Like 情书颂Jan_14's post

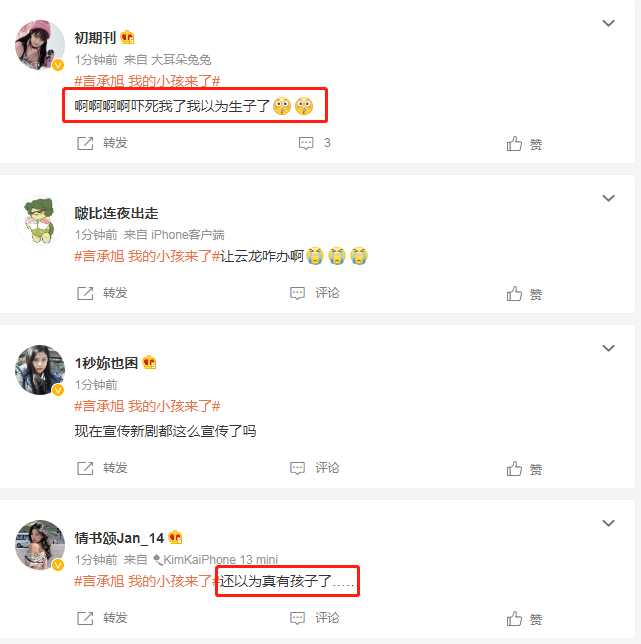tap(524, 619)
